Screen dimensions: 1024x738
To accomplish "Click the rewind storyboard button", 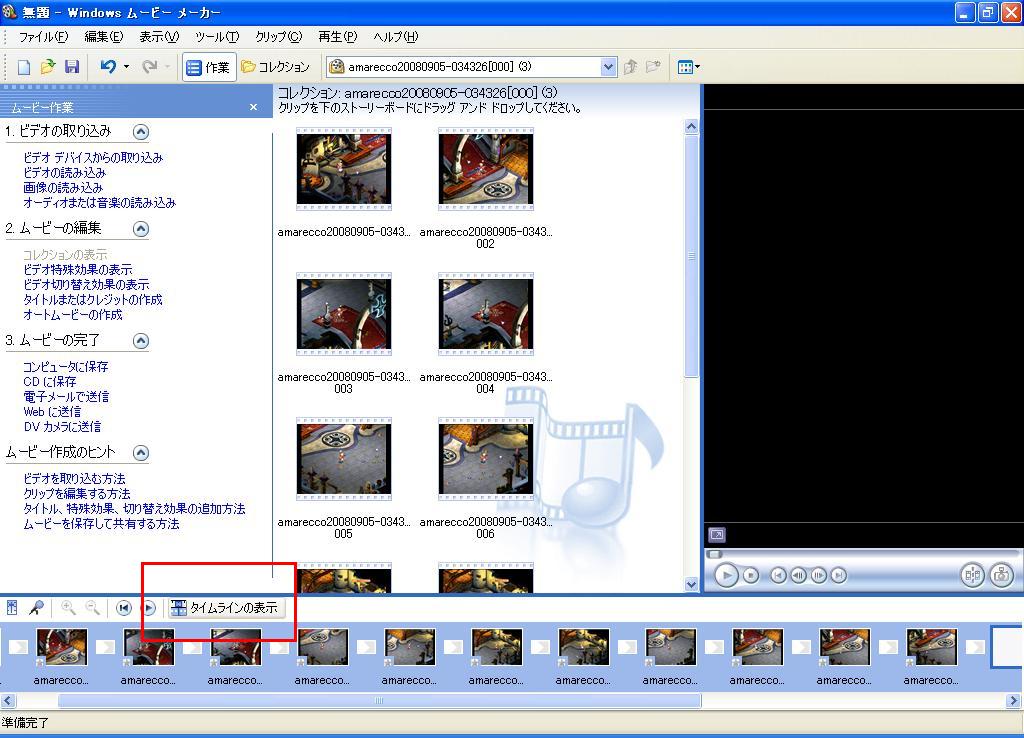I will 123,608.
